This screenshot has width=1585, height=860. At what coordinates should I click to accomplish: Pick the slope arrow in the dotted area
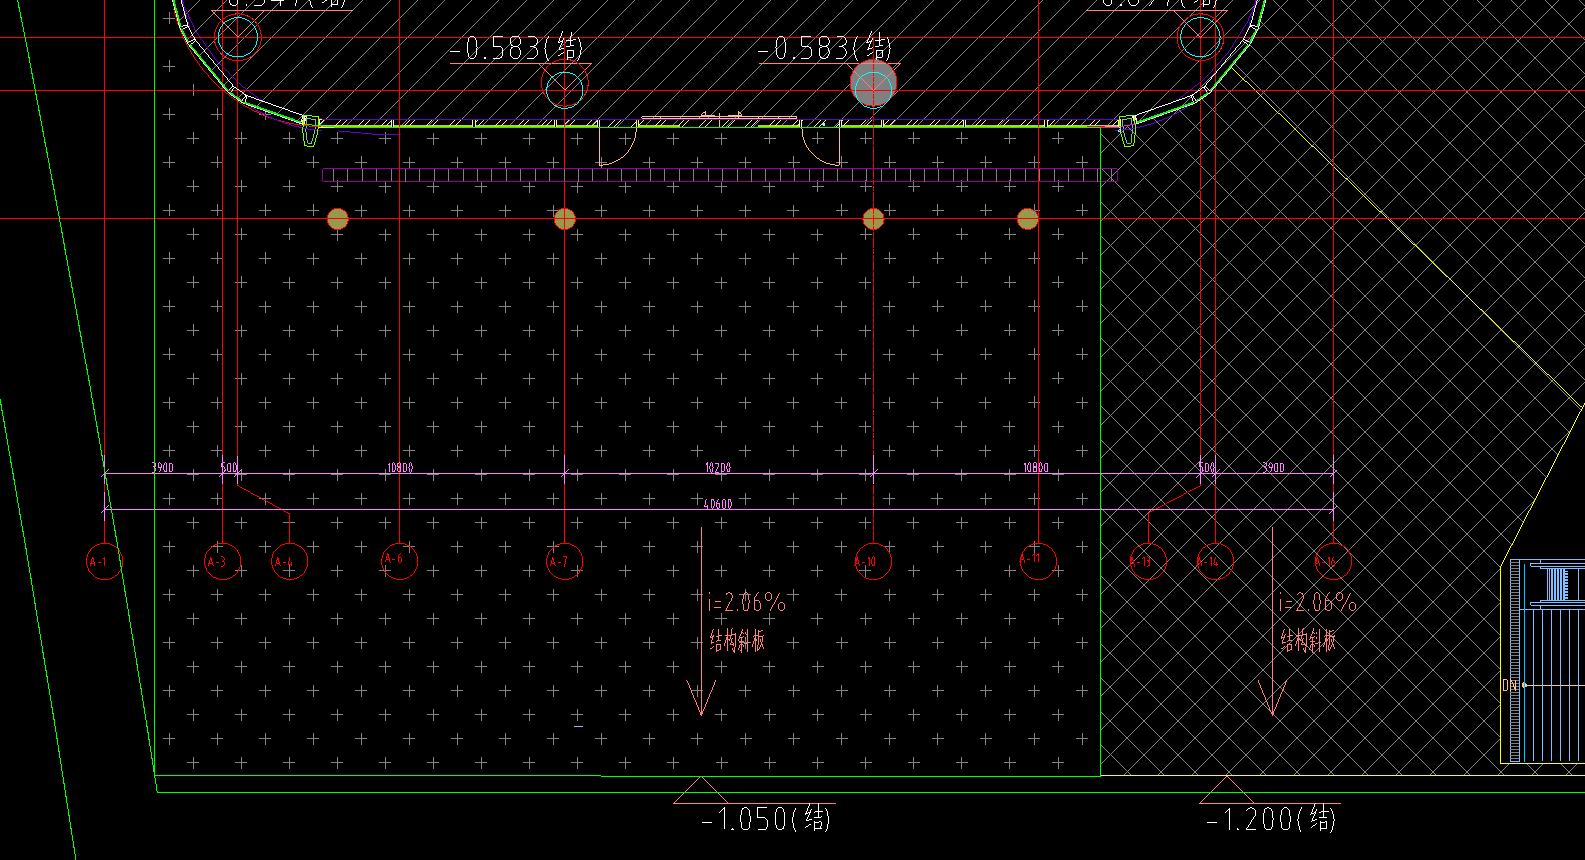coord(701,622)
